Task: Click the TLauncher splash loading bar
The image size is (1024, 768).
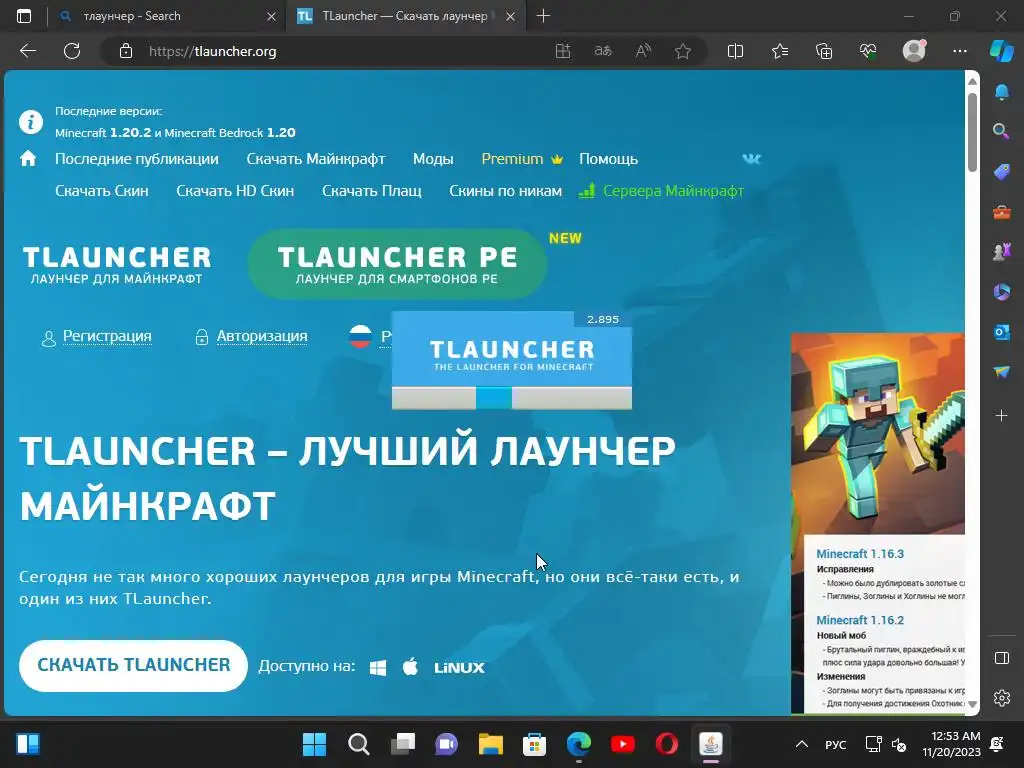Action: point(511,398)
